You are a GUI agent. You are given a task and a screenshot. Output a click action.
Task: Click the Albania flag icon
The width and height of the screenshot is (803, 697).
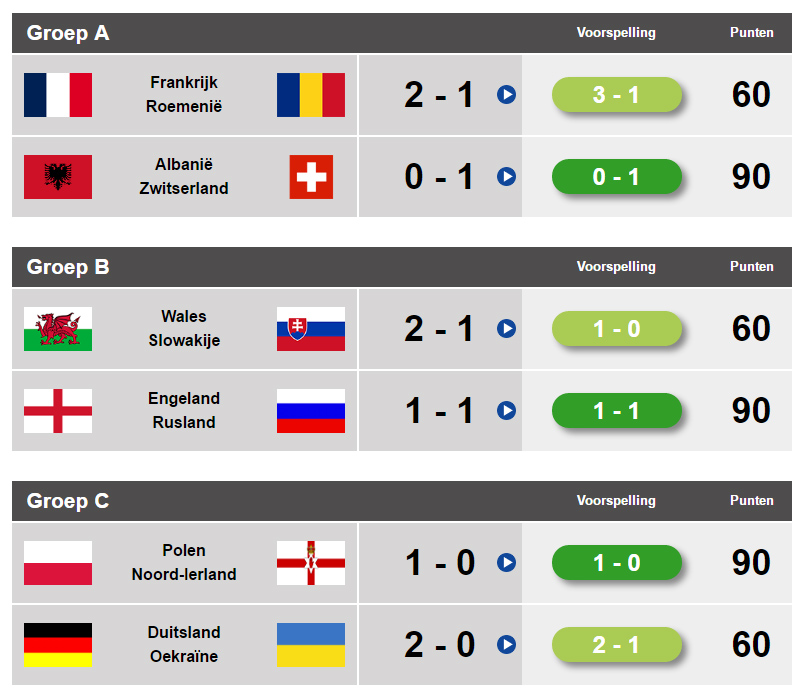(58, 177)
